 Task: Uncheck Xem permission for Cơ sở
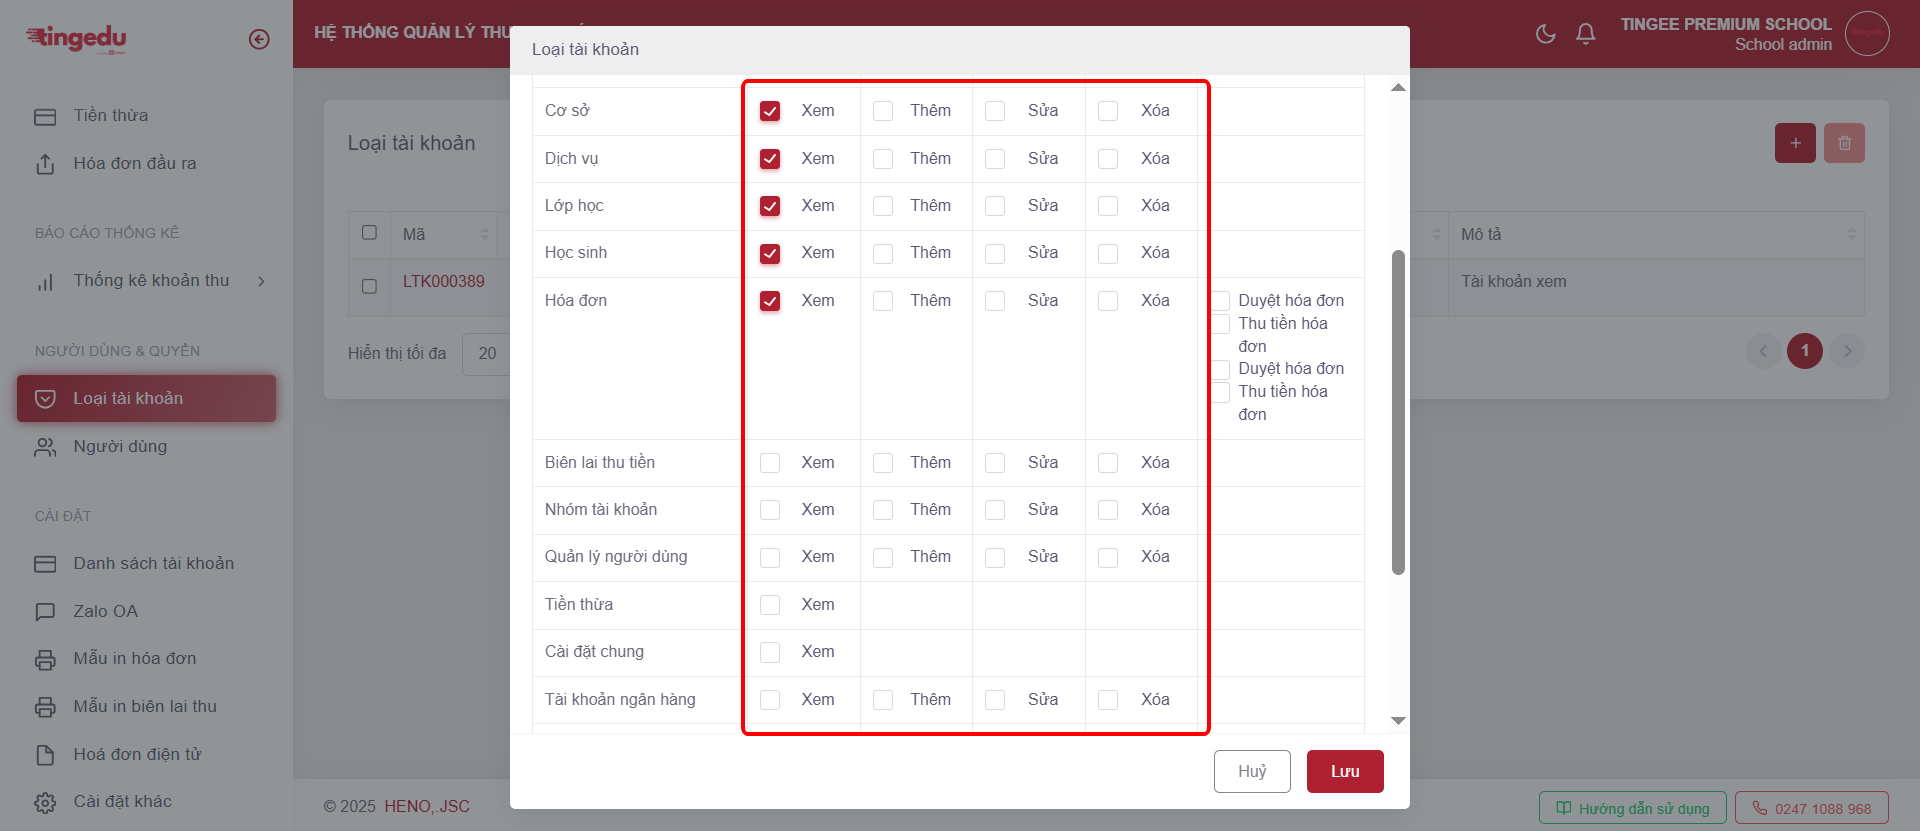[770, 111]
